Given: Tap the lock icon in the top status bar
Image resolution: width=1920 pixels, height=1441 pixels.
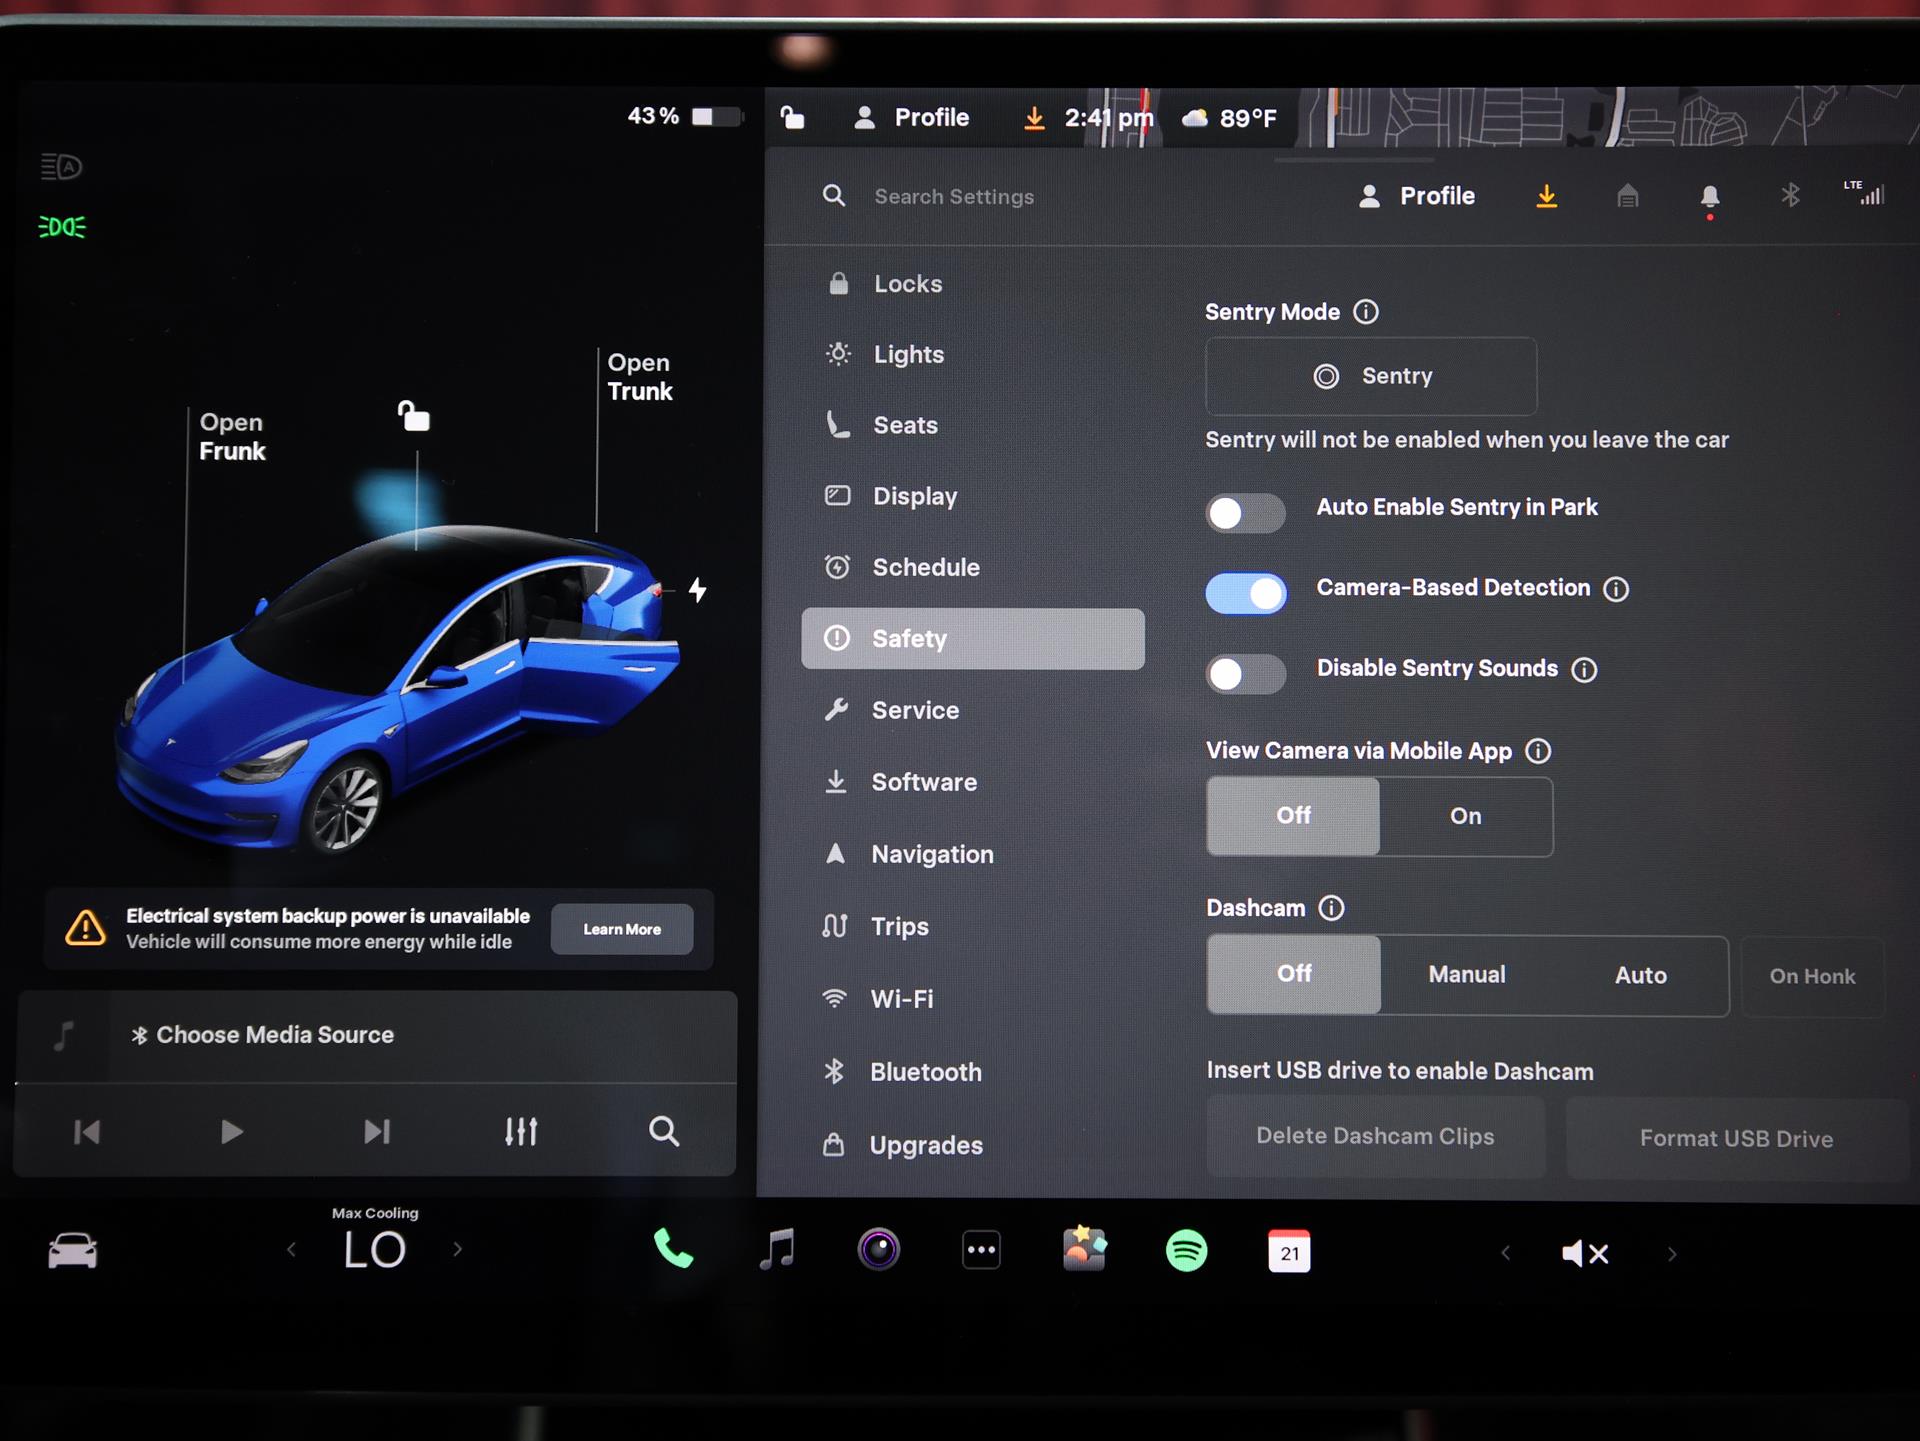Looking at the screenshot, I should 792,117.
